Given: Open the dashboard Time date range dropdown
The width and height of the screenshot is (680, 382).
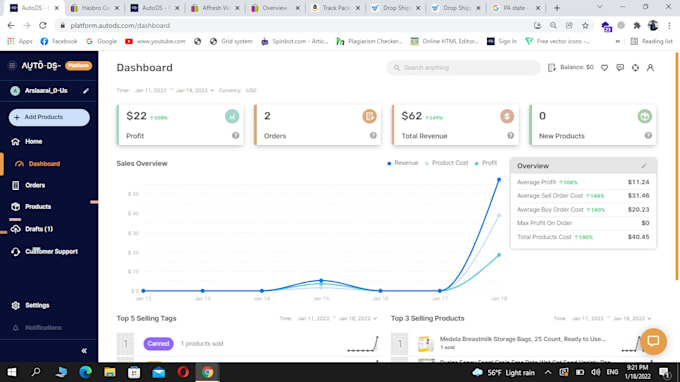Looking at the screenshot, I should click(x=174, y=90).
